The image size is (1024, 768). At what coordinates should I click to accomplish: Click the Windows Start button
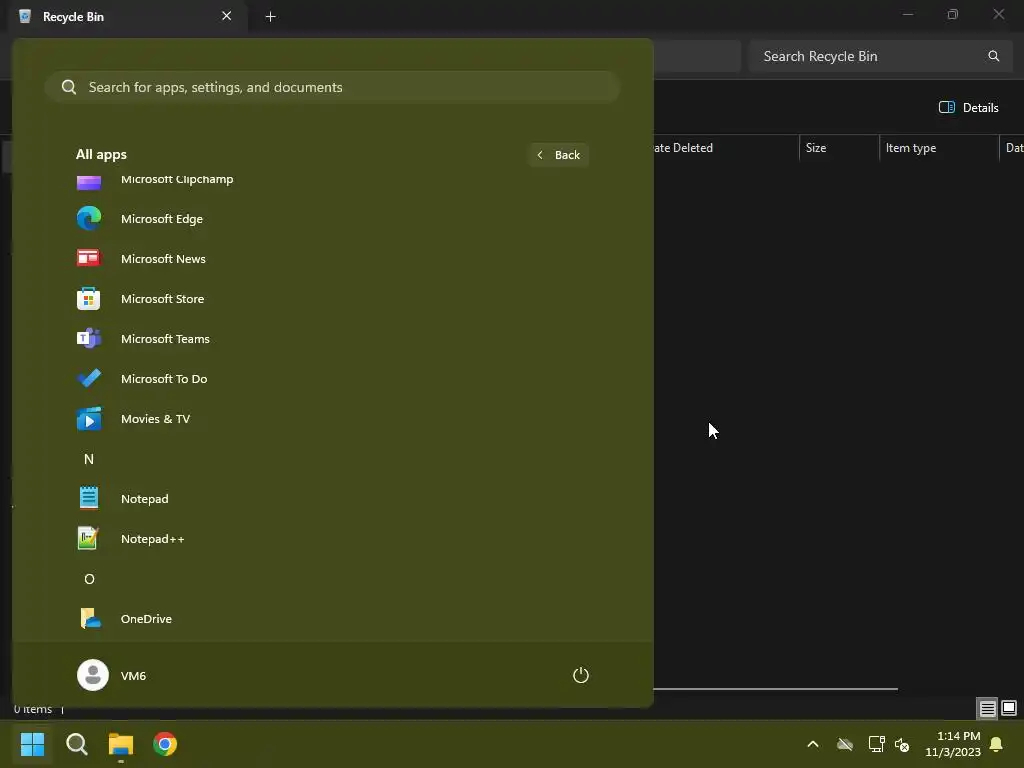(x=33, y=744)
